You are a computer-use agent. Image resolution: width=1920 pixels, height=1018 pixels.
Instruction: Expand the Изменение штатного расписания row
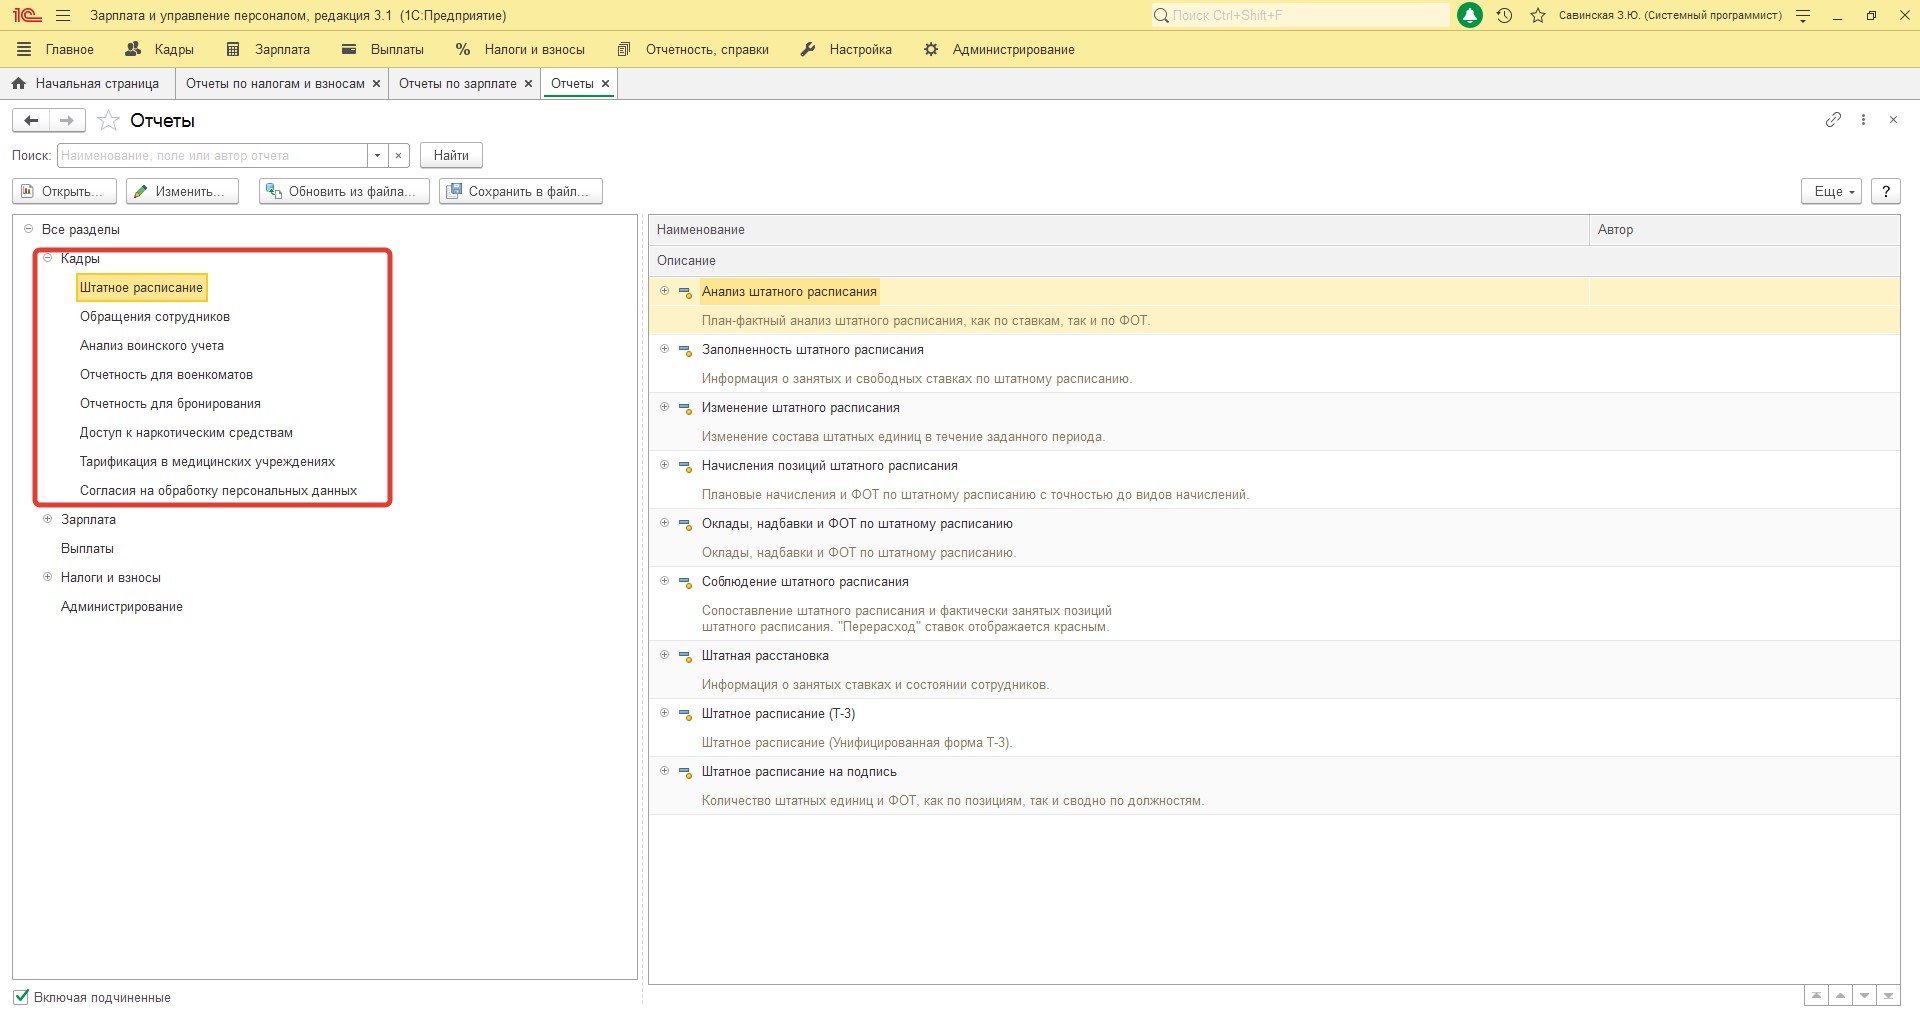pyautogui.click(x=664, y=407)
